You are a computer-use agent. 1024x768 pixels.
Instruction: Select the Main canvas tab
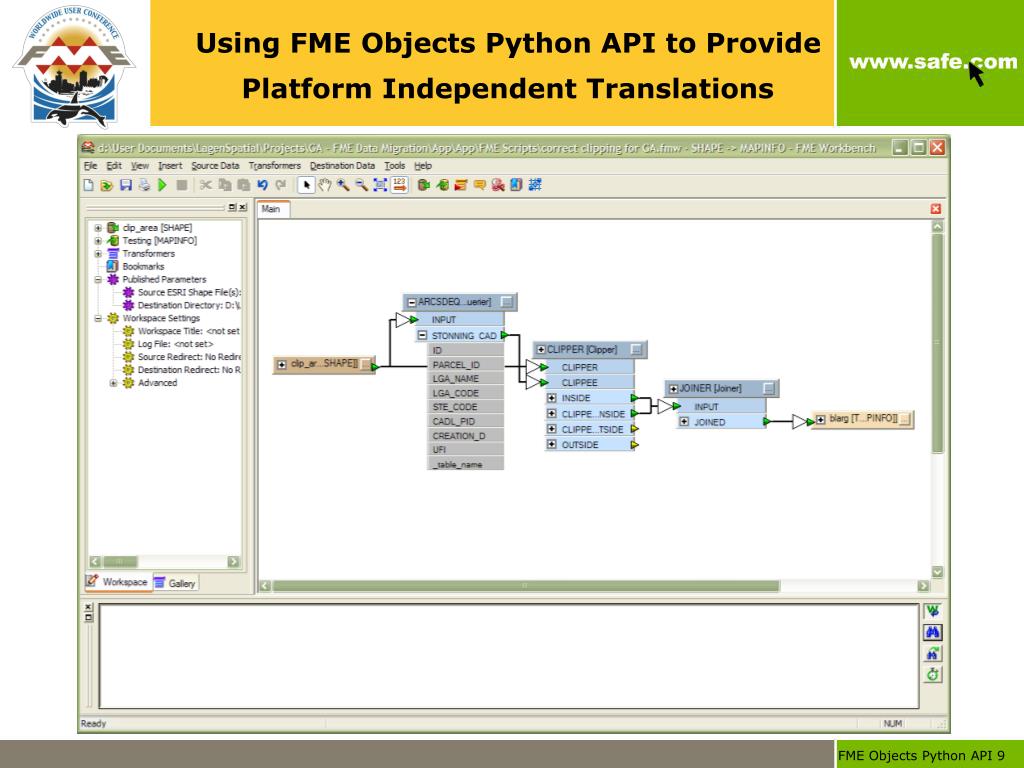coord(272,209)
